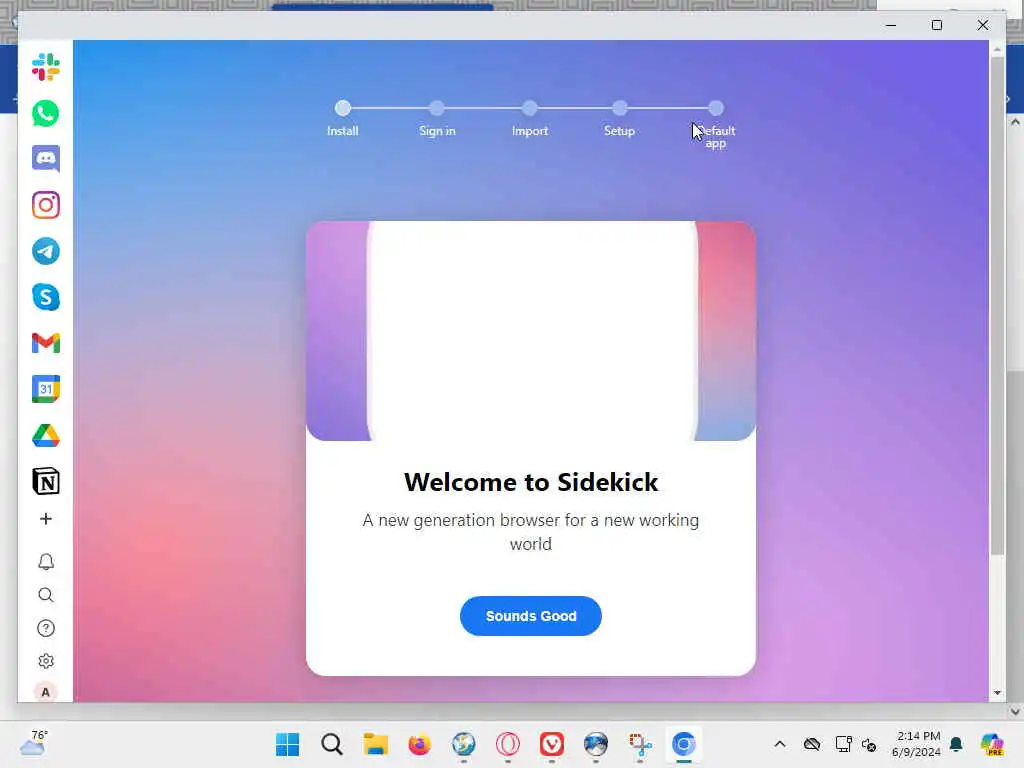This screenshot has width=1024, height=768.
Task: Open the Copilot preview icon
Action: 992,744
